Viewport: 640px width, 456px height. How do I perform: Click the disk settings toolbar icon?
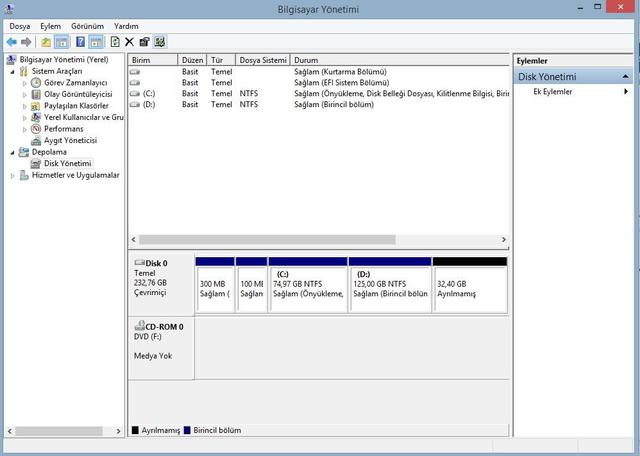(160, 42)
